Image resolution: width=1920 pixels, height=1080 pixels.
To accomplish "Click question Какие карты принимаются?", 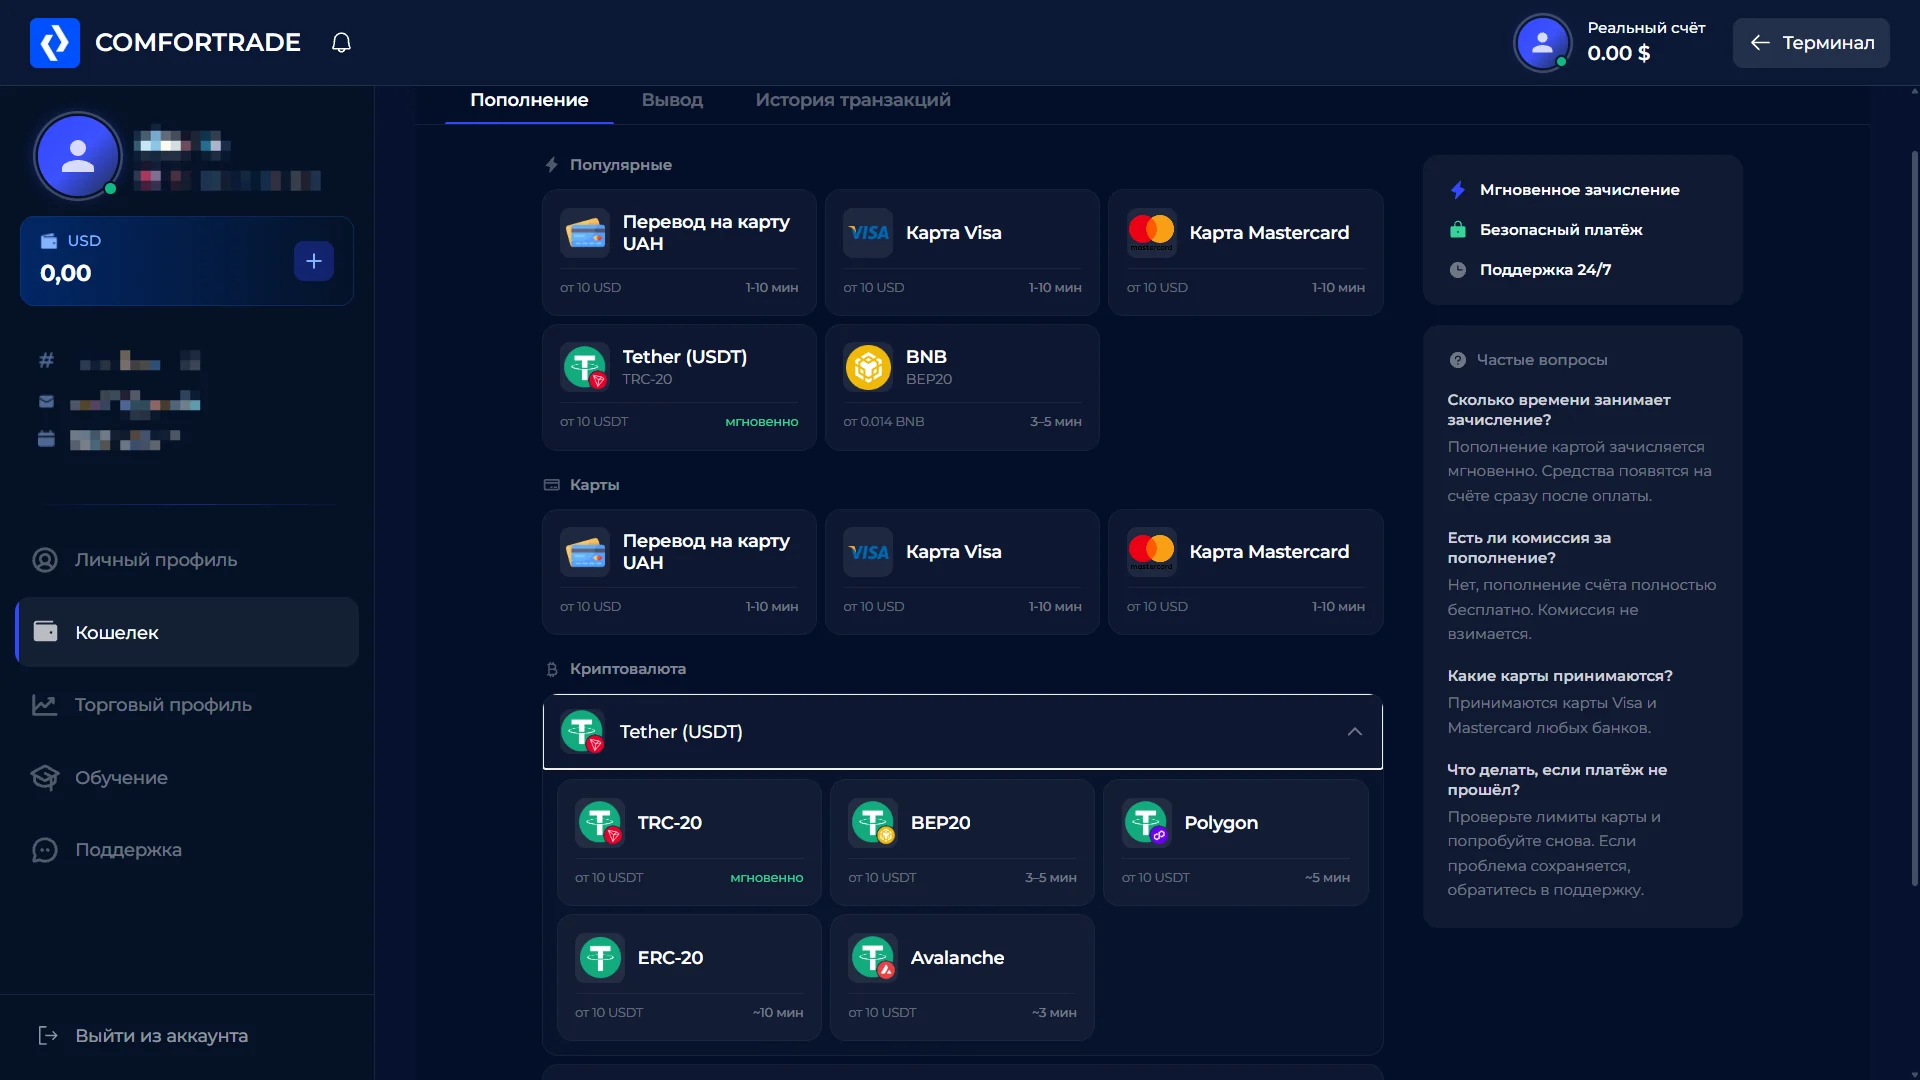I will click(1559, 676).
